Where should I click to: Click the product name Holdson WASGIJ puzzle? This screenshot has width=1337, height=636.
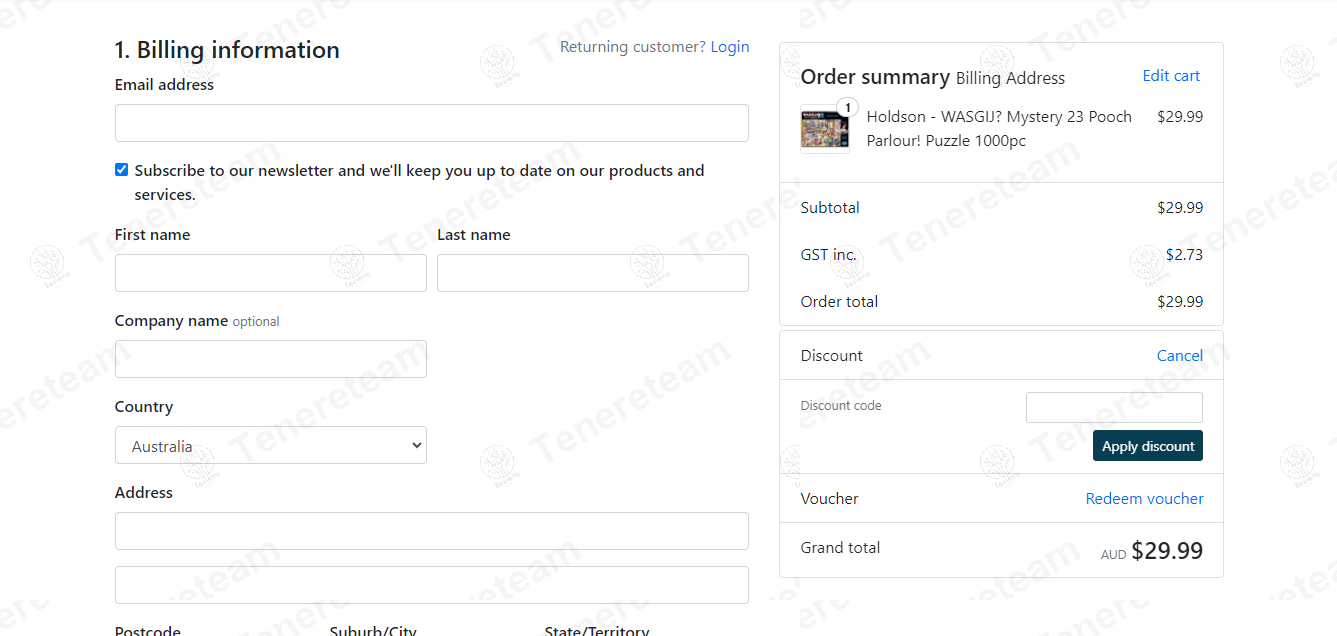[999, 129]
